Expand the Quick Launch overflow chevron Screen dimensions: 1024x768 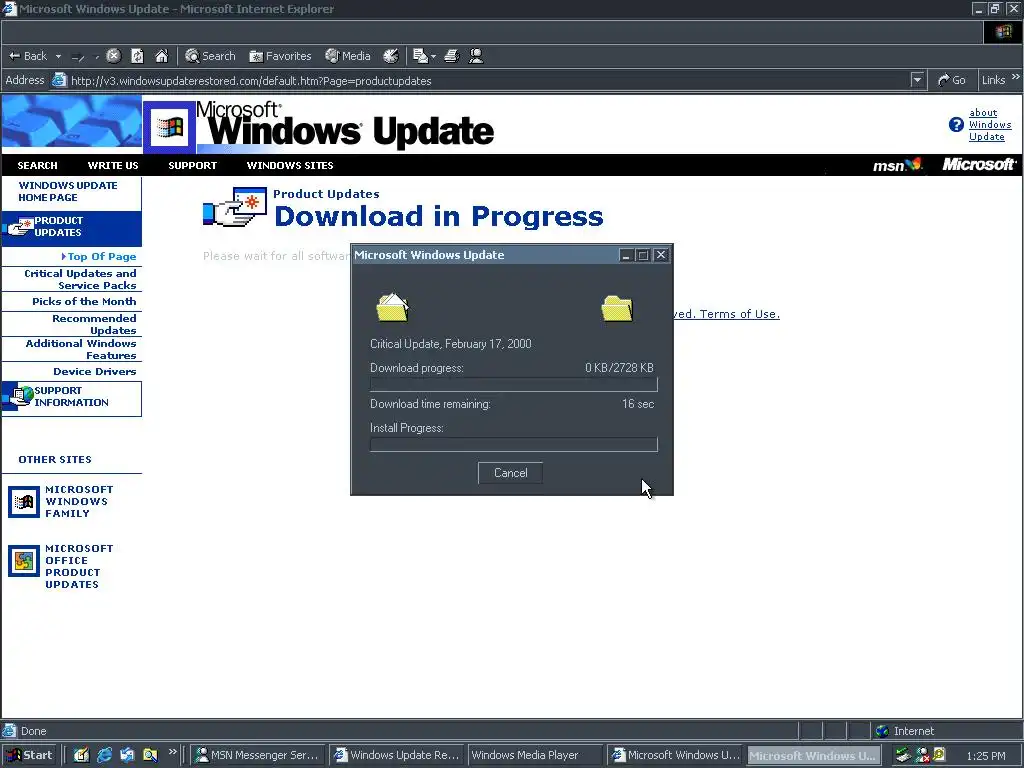tap(172, 752)
